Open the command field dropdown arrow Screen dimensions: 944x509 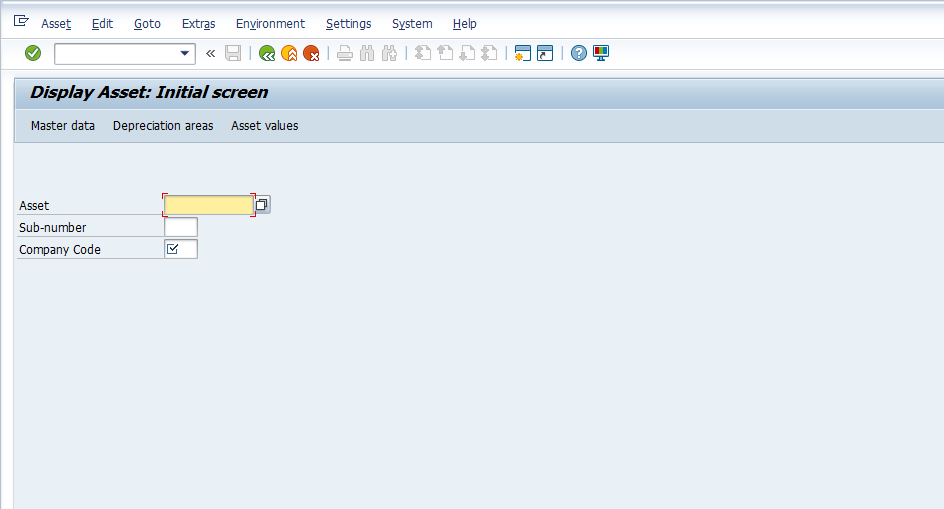coord(185,54)
